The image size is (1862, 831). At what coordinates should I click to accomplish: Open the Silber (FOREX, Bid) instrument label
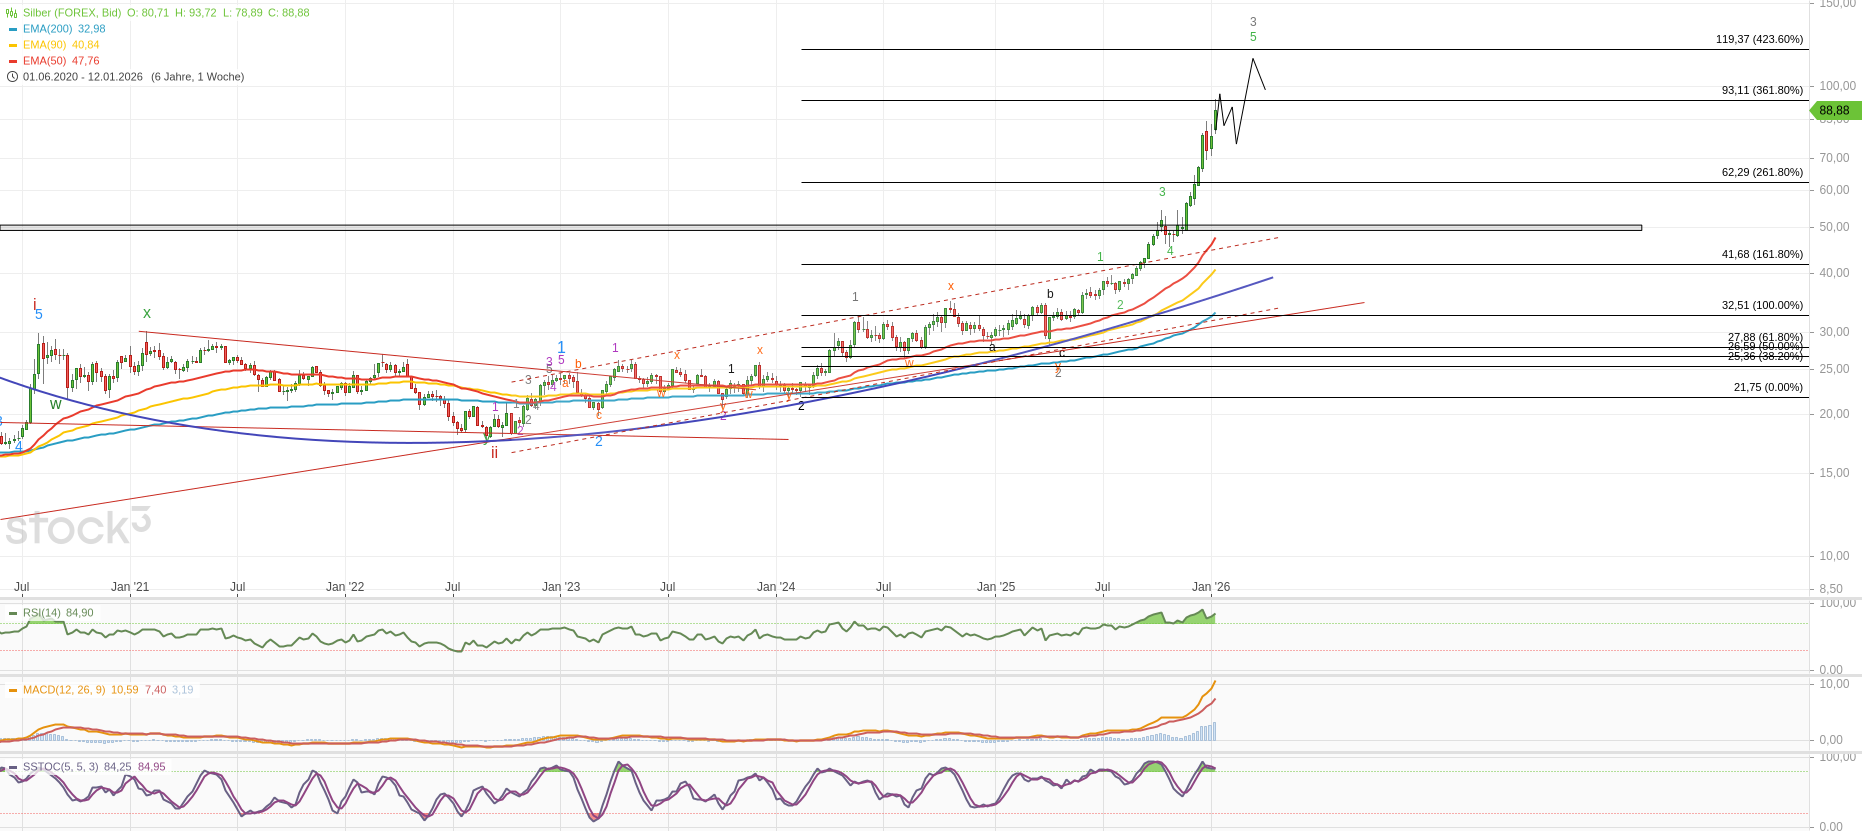[x=72, y=13]
